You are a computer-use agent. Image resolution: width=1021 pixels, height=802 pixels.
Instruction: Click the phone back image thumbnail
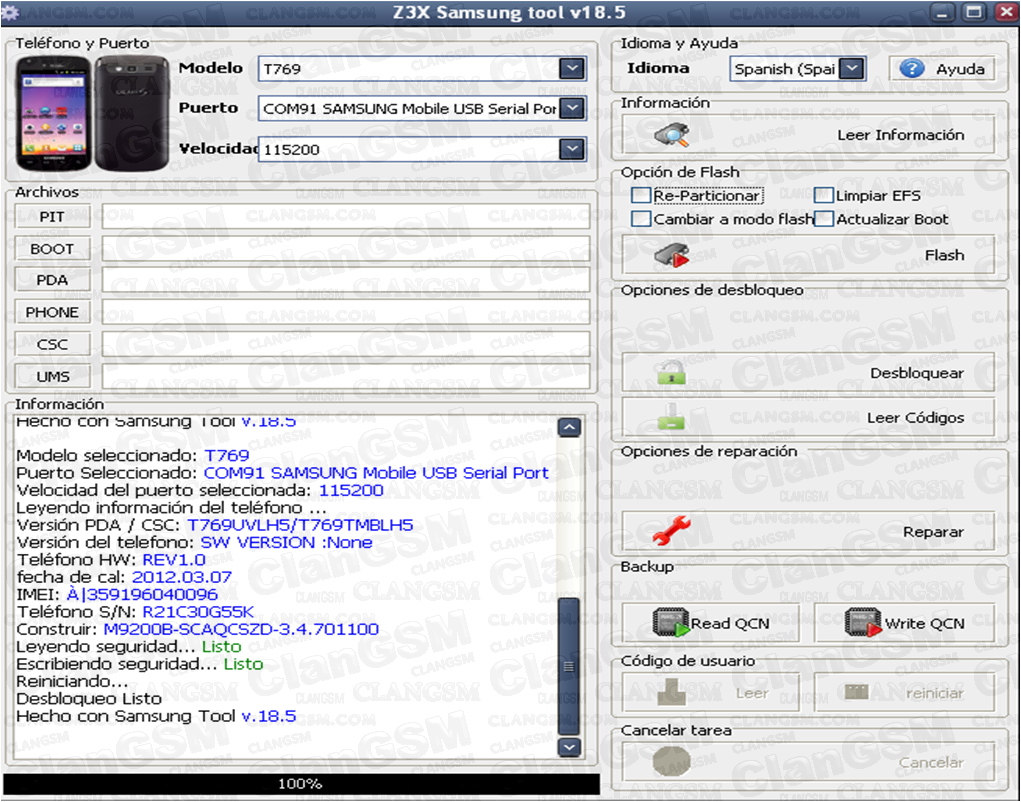(132, 114)
